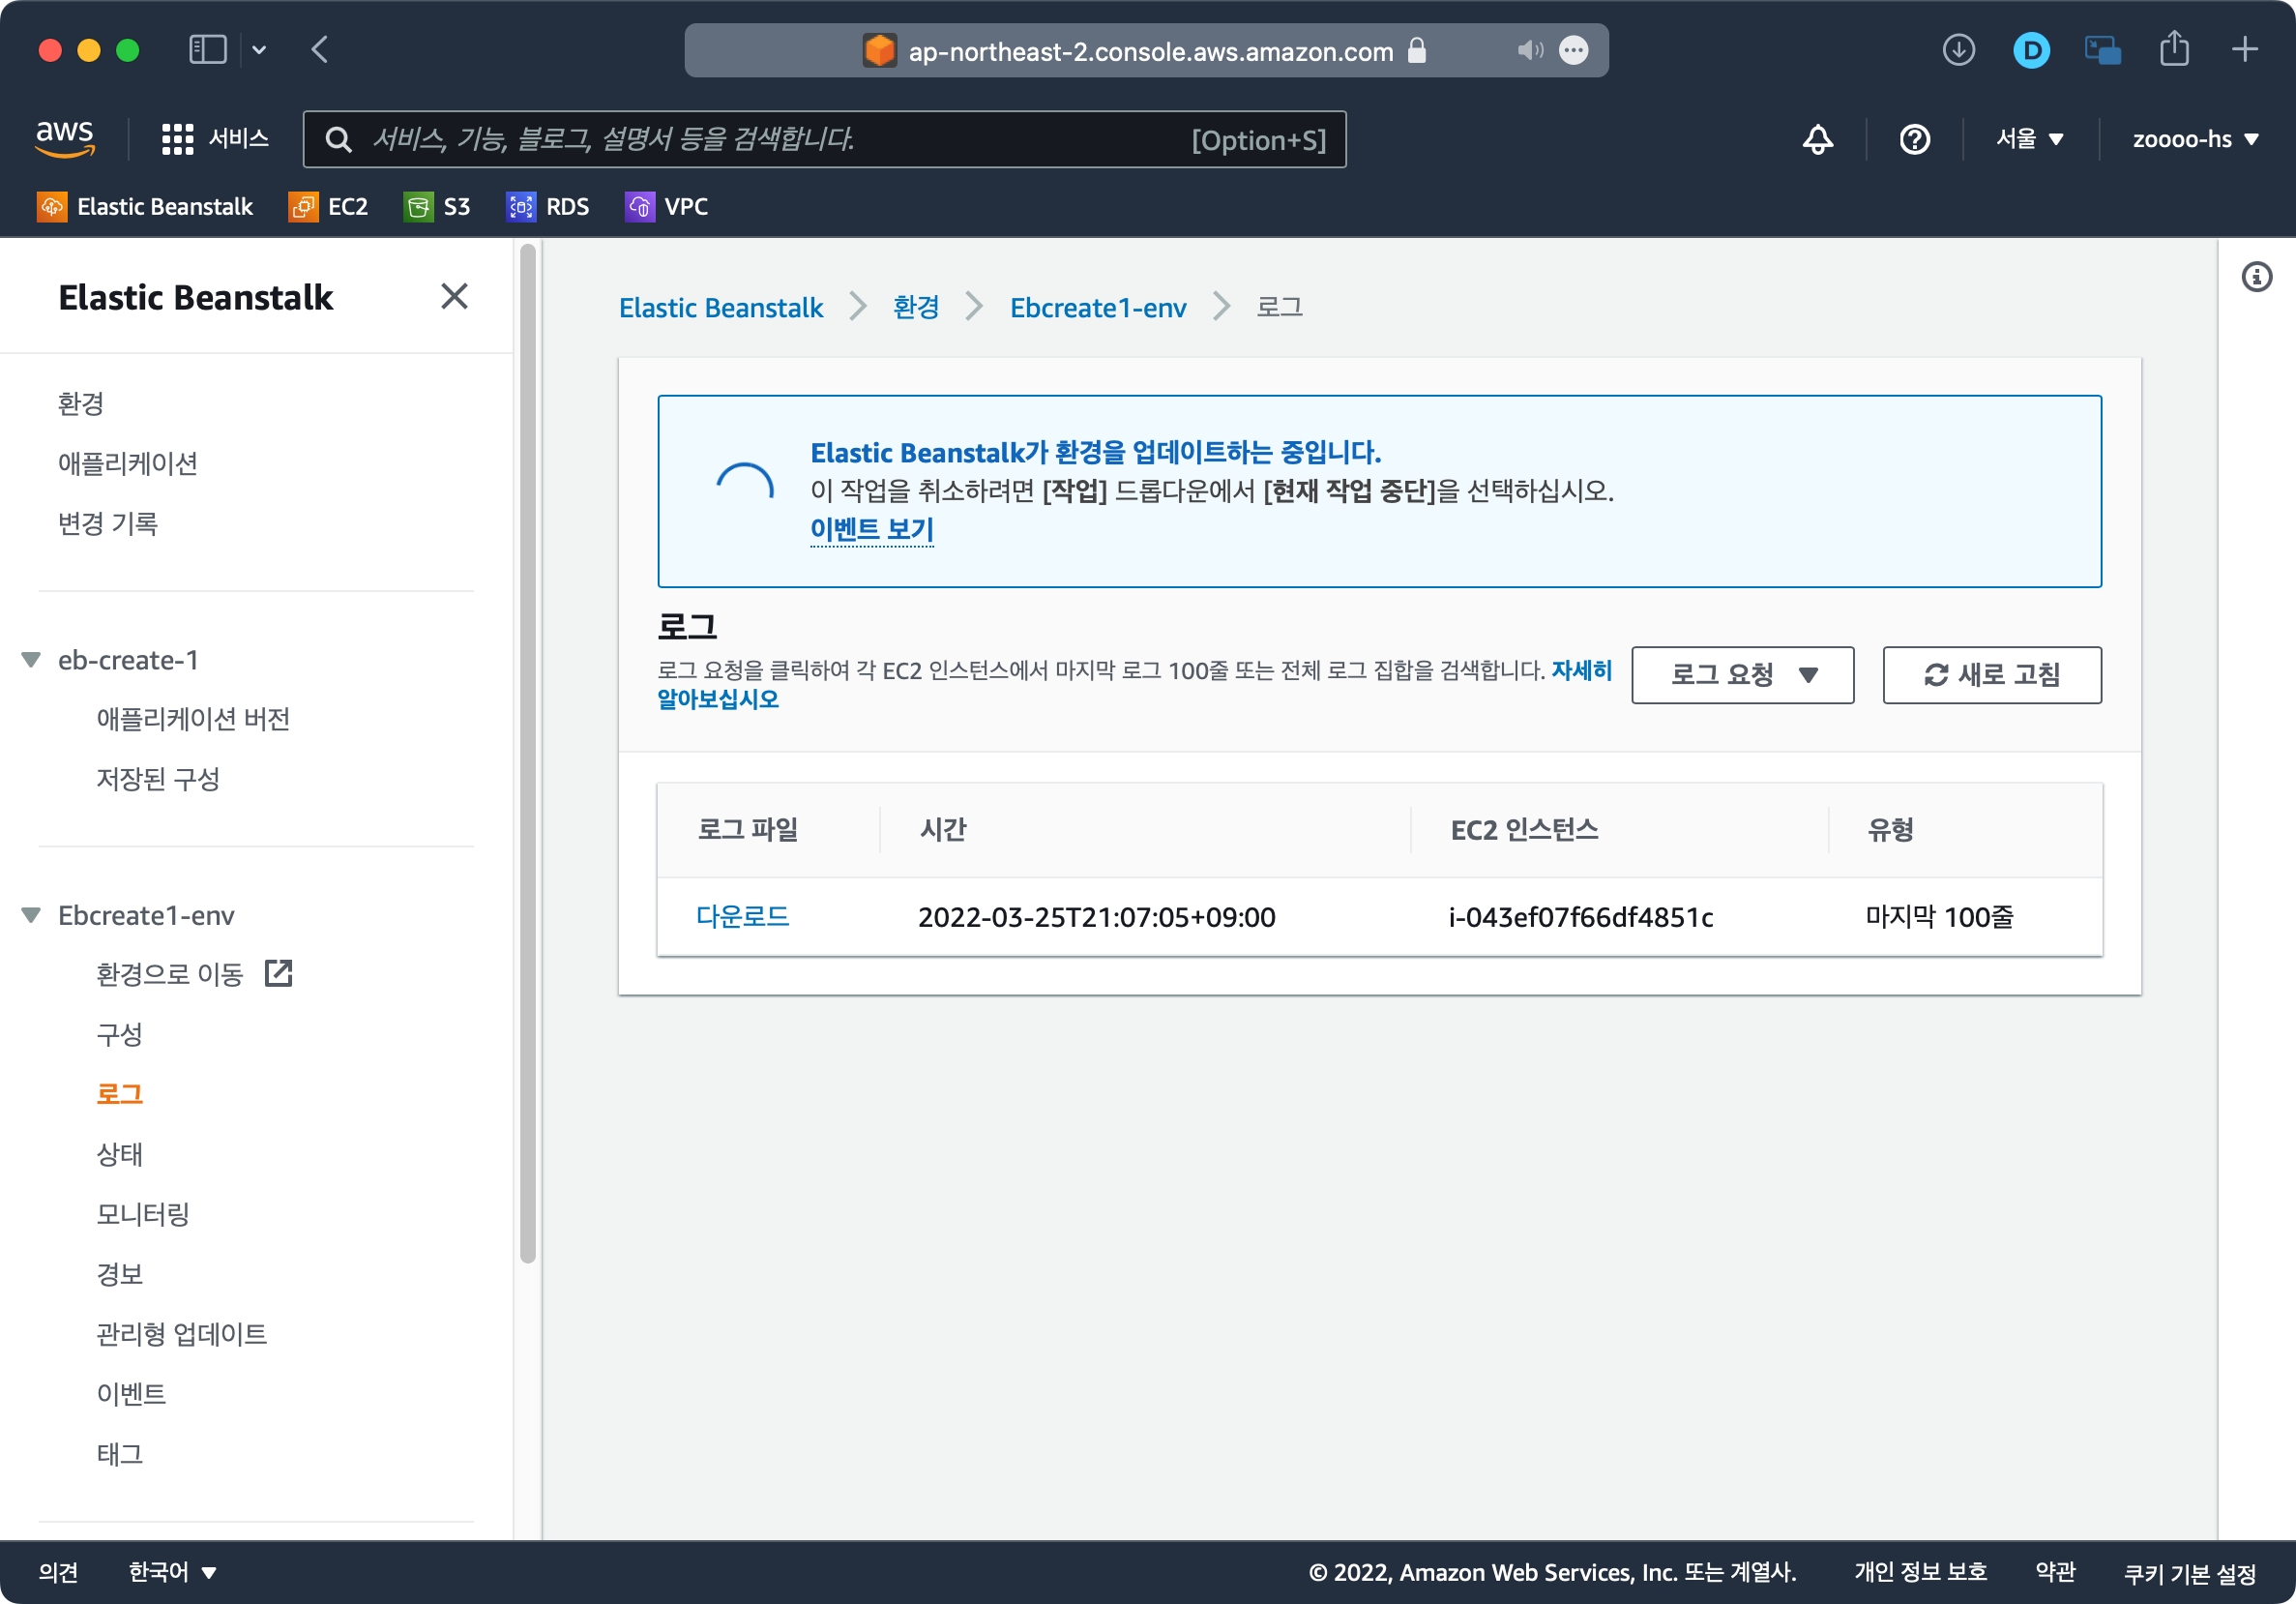
Task: Click the AWS services search field
Action: pos(824,139)
